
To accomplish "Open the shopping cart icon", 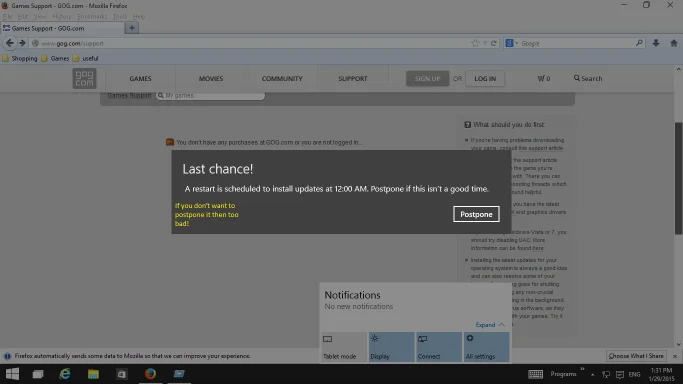I will [544, 78].
